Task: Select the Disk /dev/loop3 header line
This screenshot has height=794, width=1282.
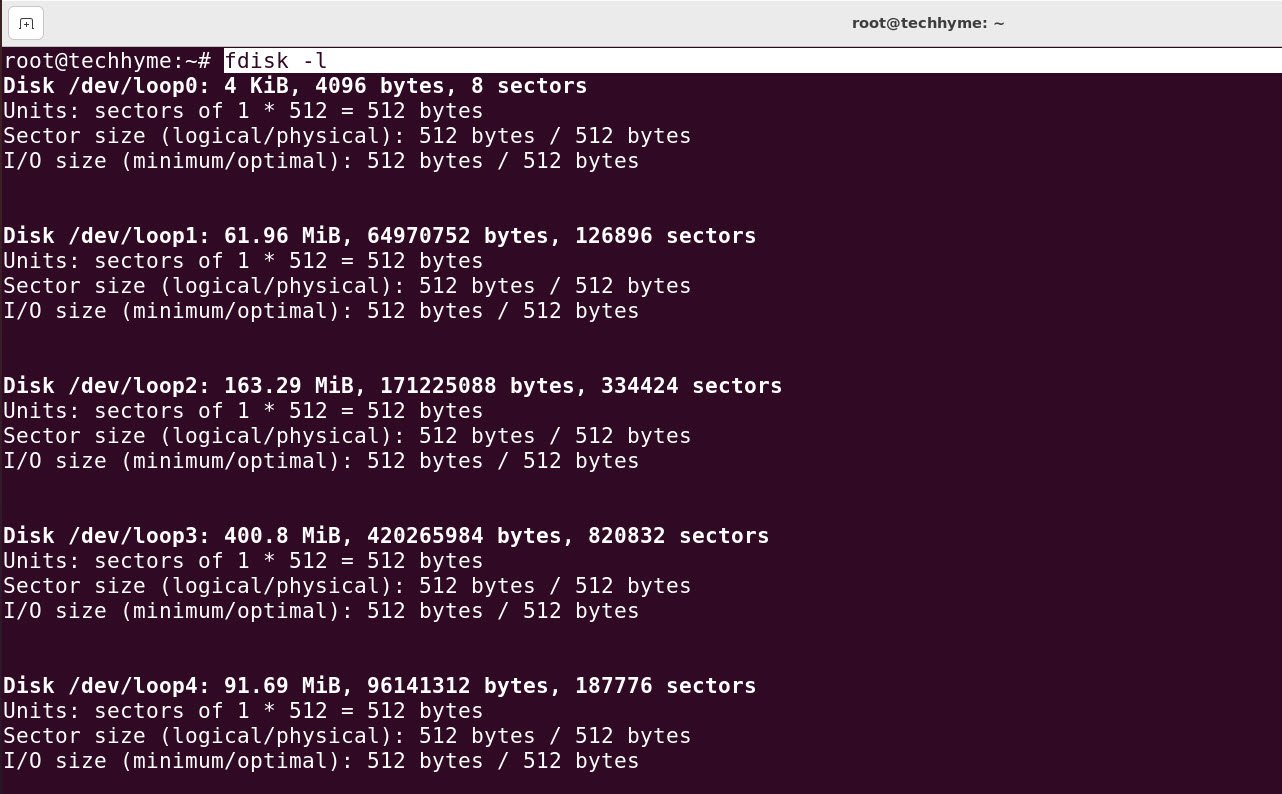Action: pyautogui.click(x=386, y=536)
